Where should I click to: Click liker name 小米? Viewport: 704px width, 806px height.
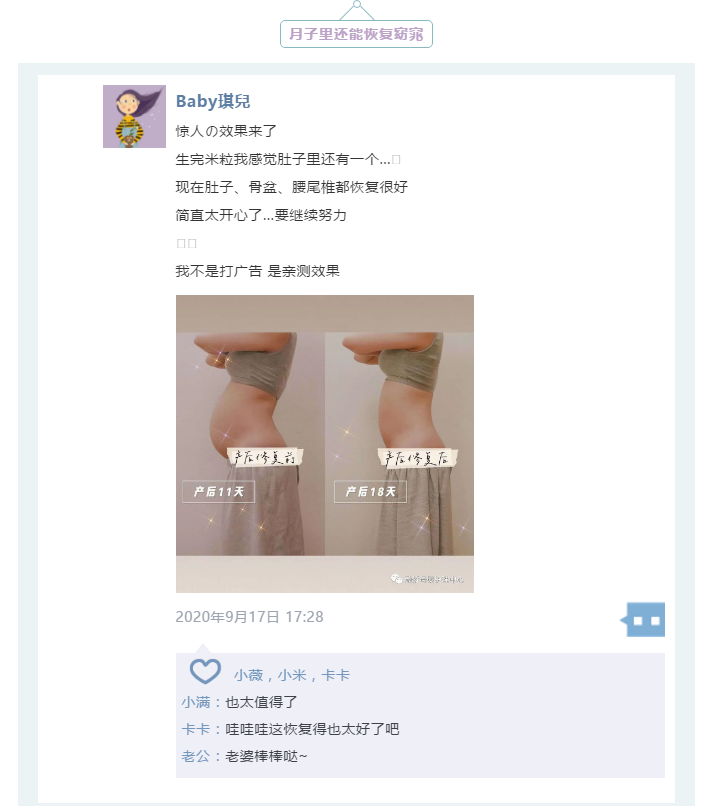[x=292, y=675]
